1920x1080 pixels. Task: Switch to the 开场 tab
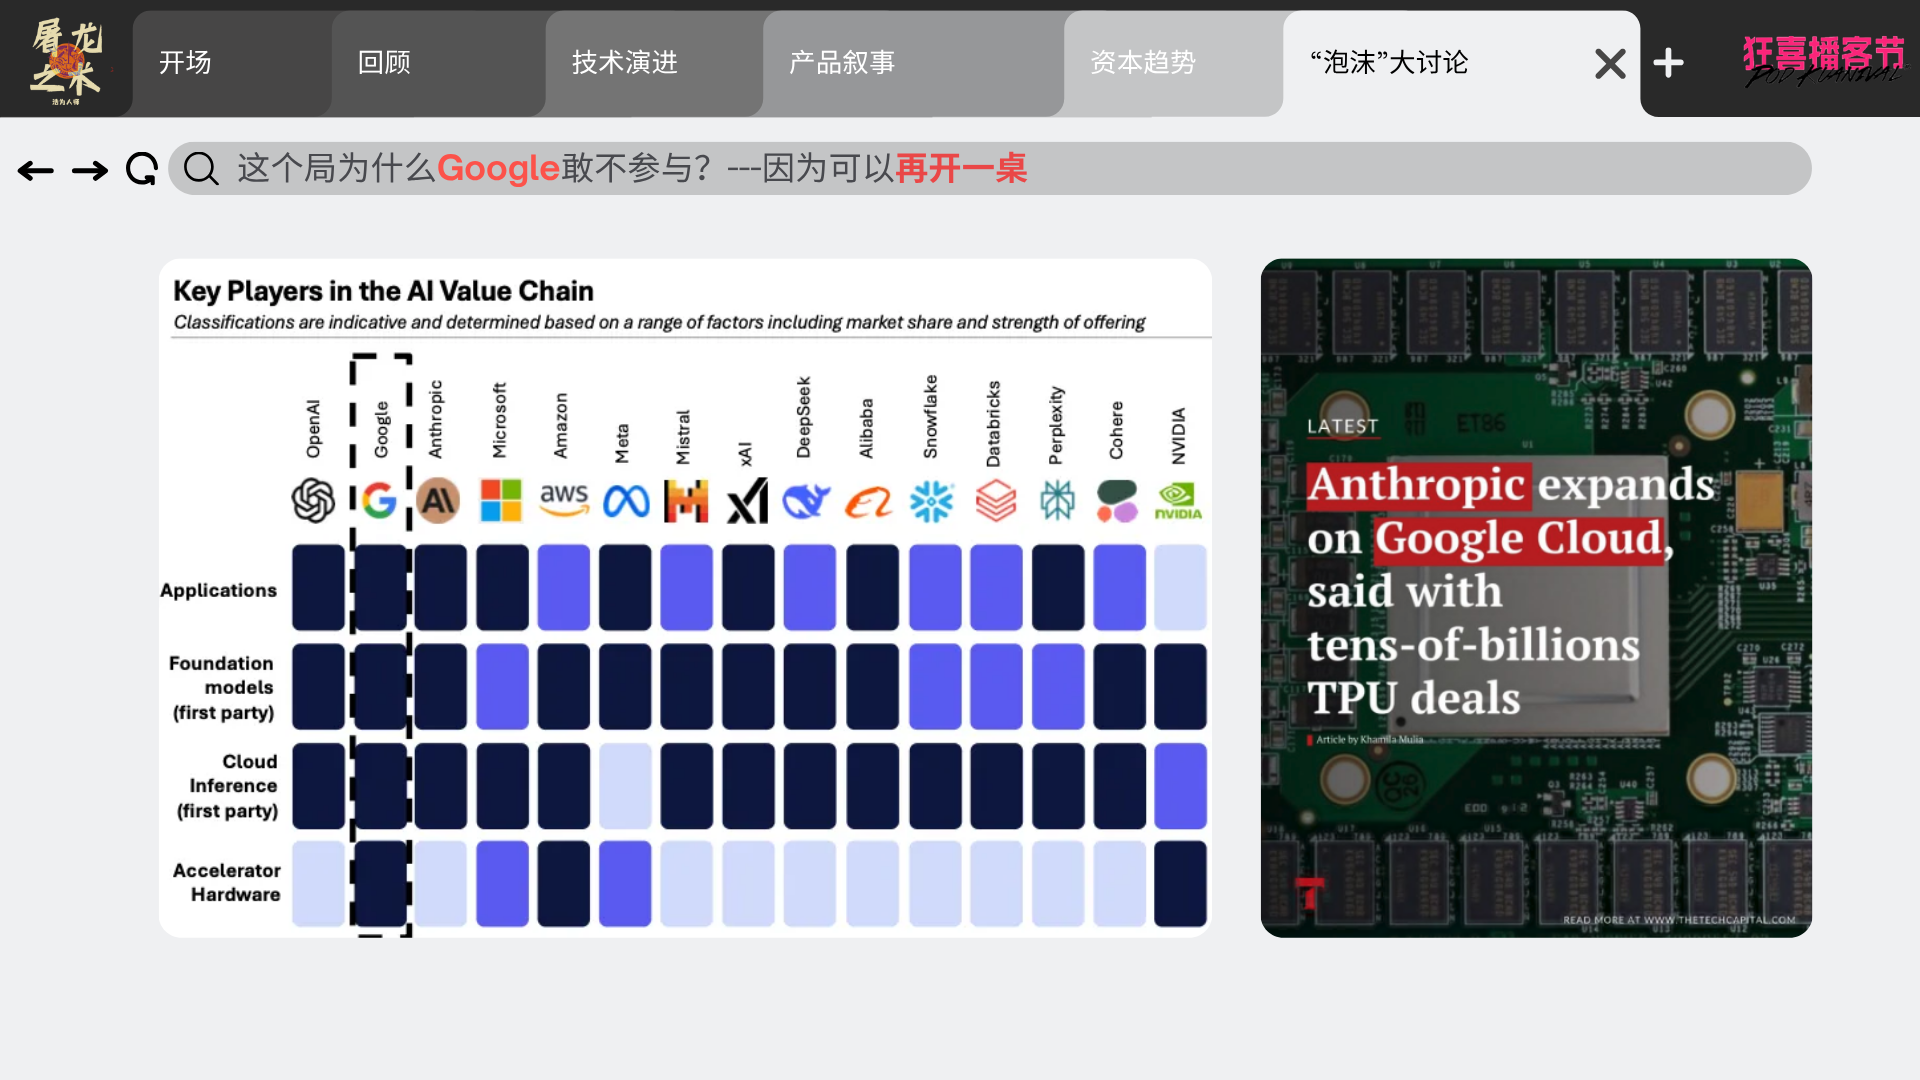point(185,63)
